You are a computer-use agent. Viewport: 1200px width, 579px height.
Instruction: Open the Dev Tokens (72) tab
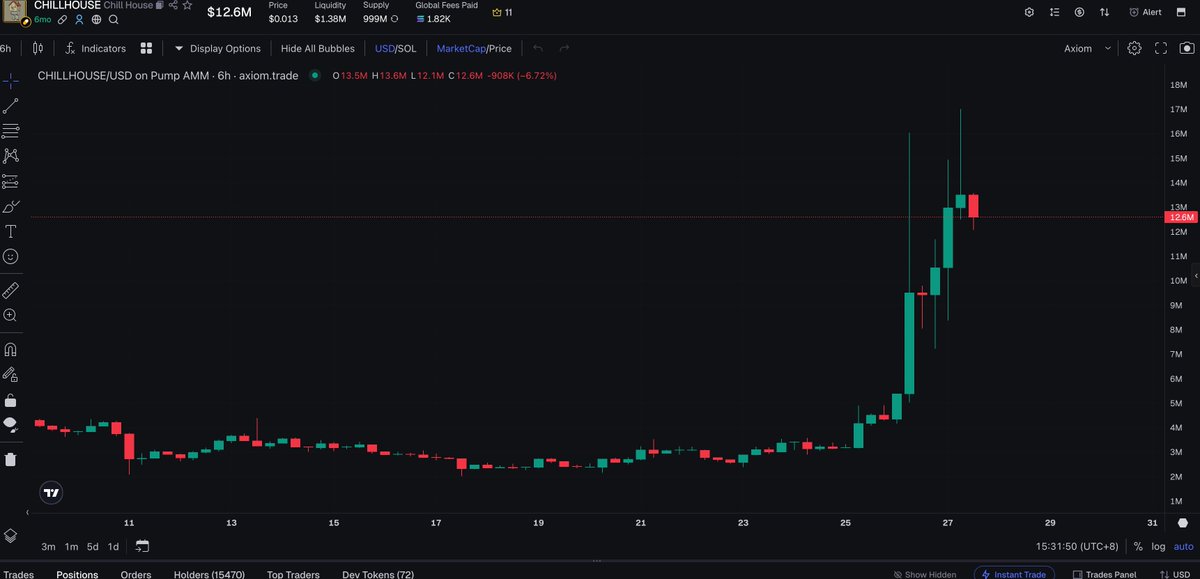click(x=378, y=574)
